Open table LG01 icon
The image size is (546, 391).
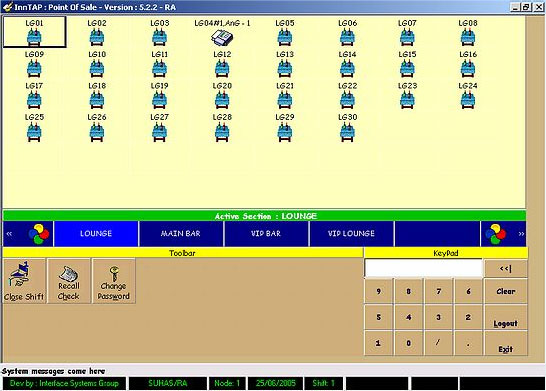point(34,37)
